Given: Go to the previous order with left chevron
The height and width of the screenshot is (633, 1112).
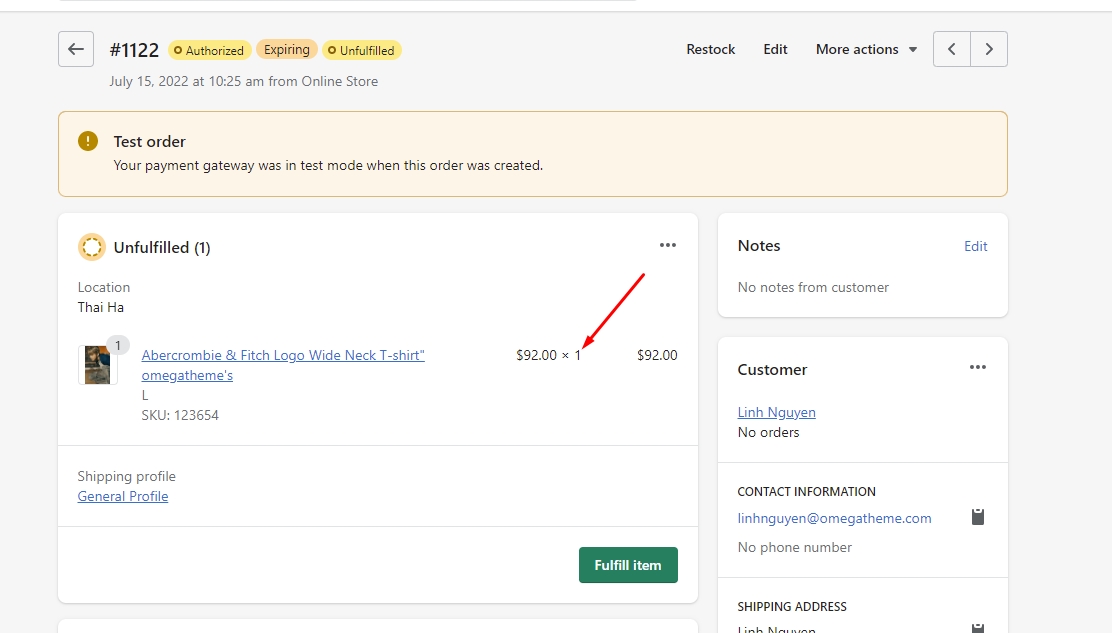Looking at the screenshot, I should coord(951,49).
